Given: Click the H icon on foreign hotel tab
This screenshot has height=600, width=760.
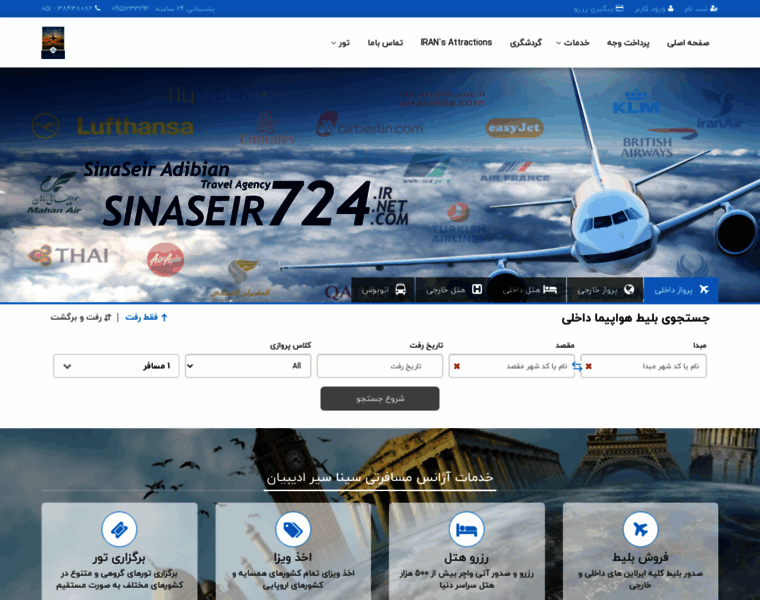Looking at the screenshot, I should pyautogui.click(x=477, y=289).
